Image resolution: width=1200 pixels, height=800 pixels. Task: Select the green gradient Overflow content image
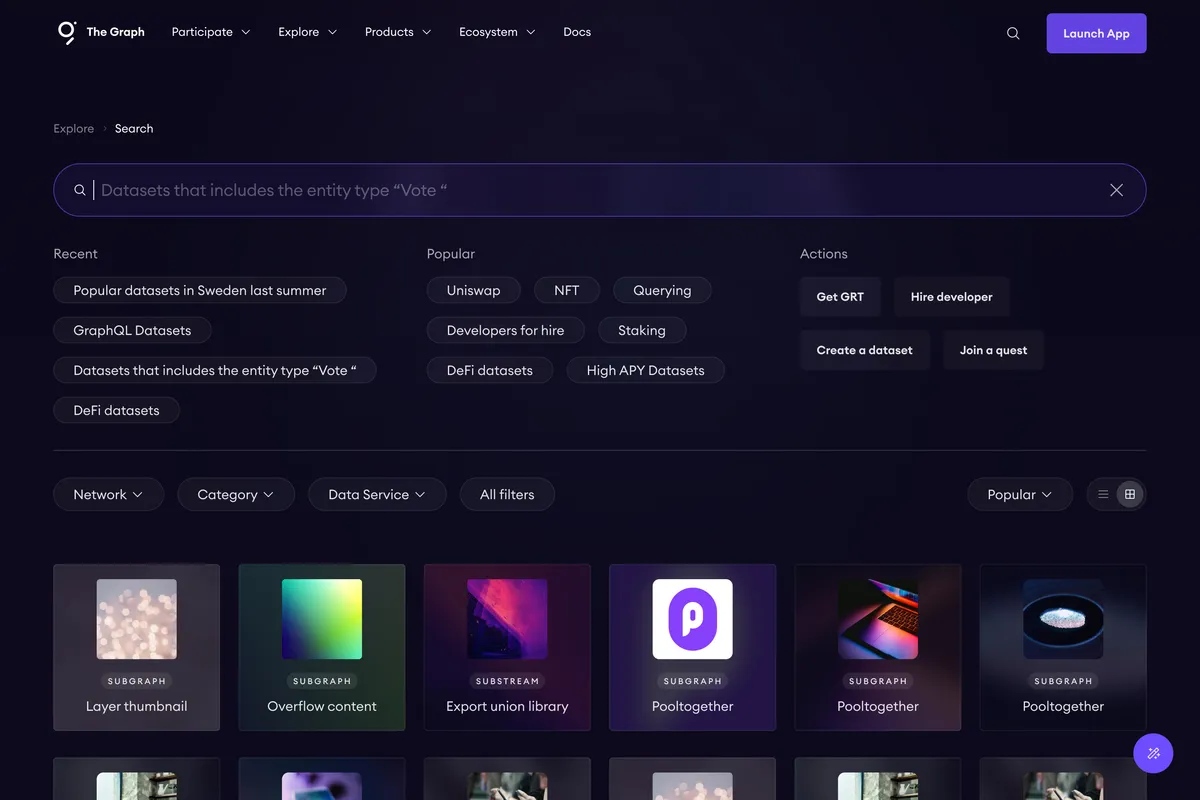[322, 619]
